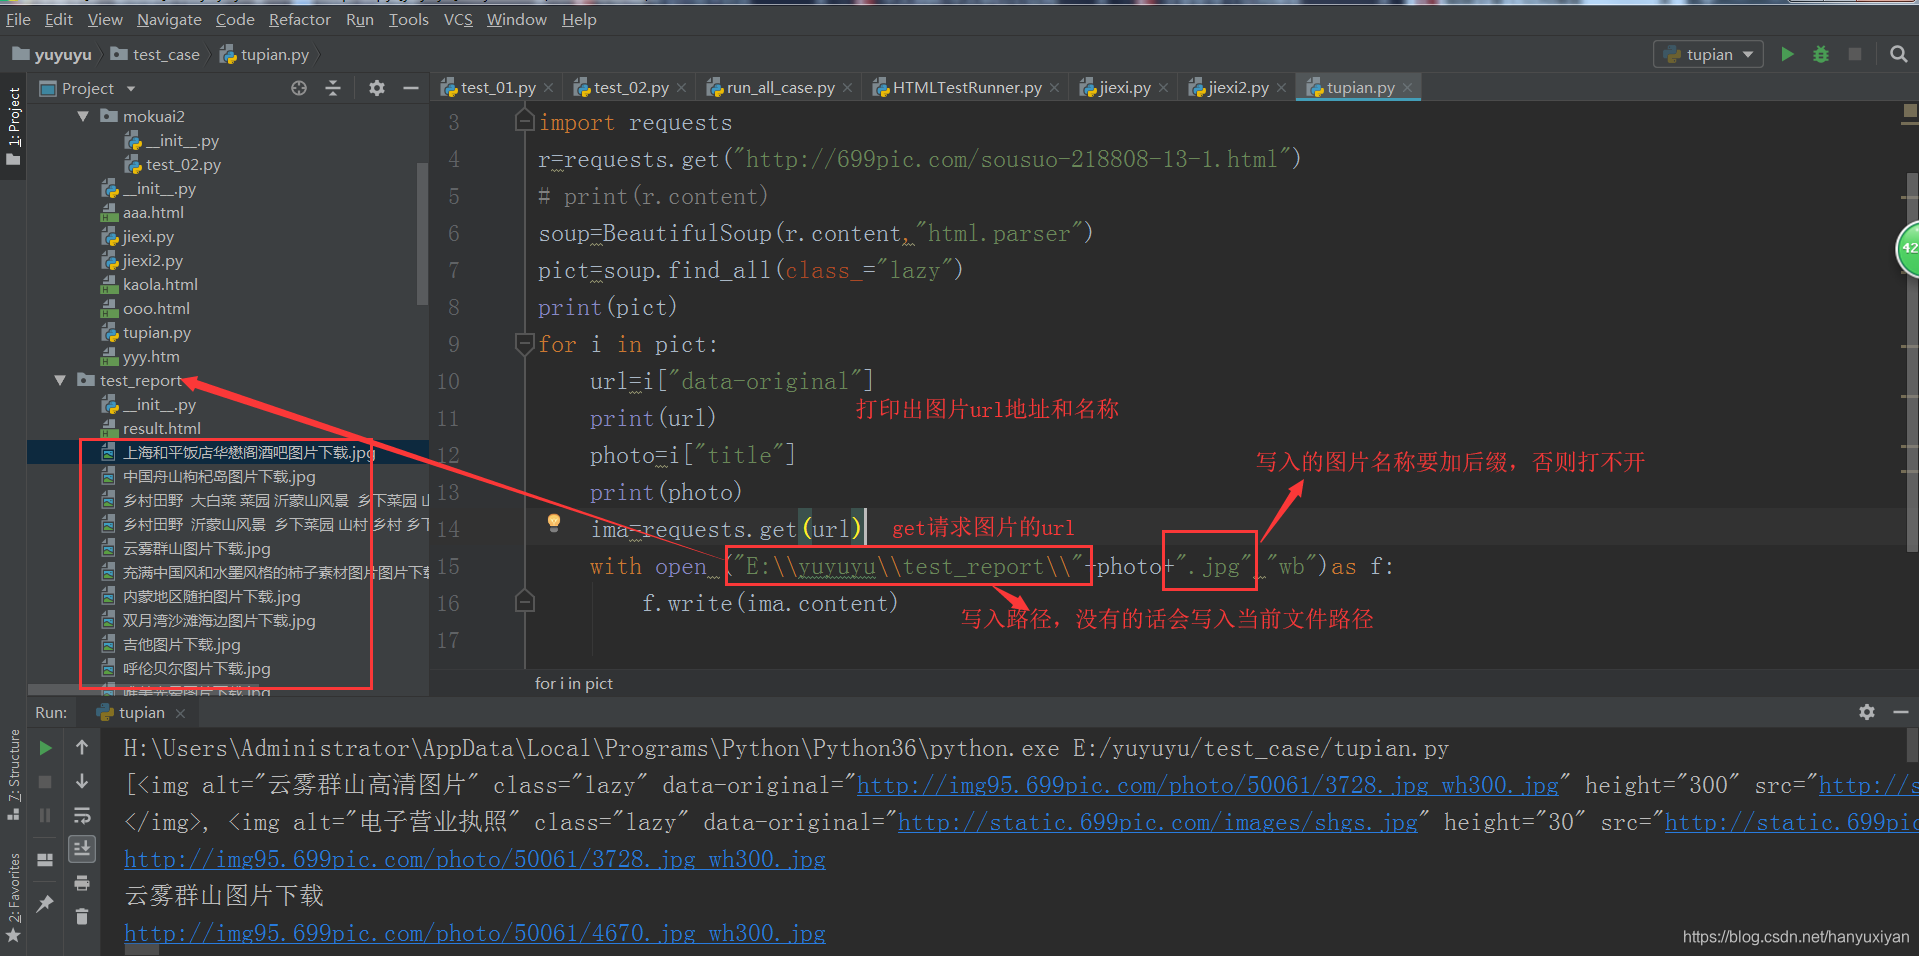
Task: Collapse the test_report folder
Action: [60, 380]
